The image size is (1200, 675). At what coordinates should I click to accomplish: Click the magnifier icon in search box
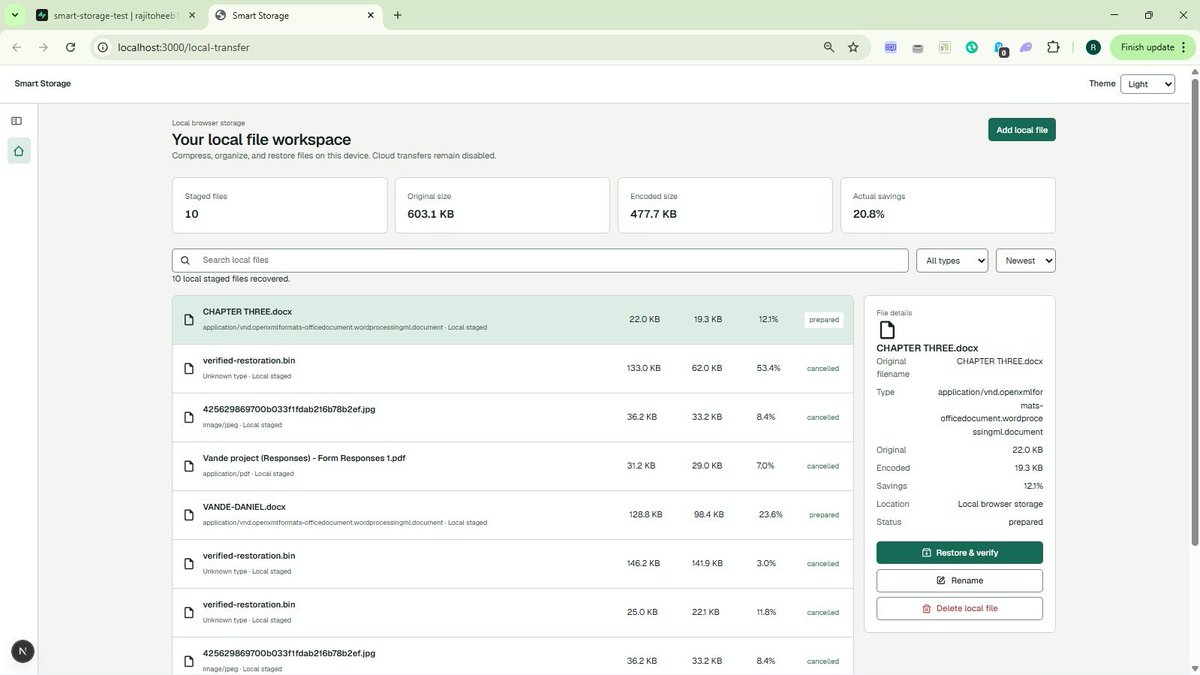tap(186, 260)
